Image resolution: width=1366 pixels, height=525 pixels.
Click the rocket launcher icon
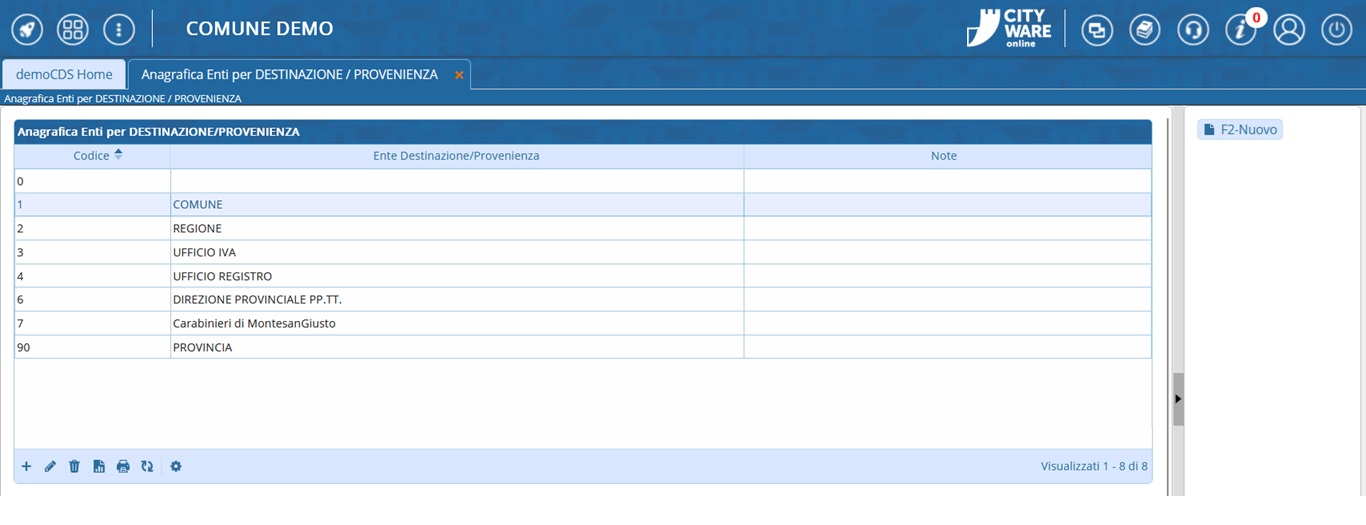click(x=27, y=29)
